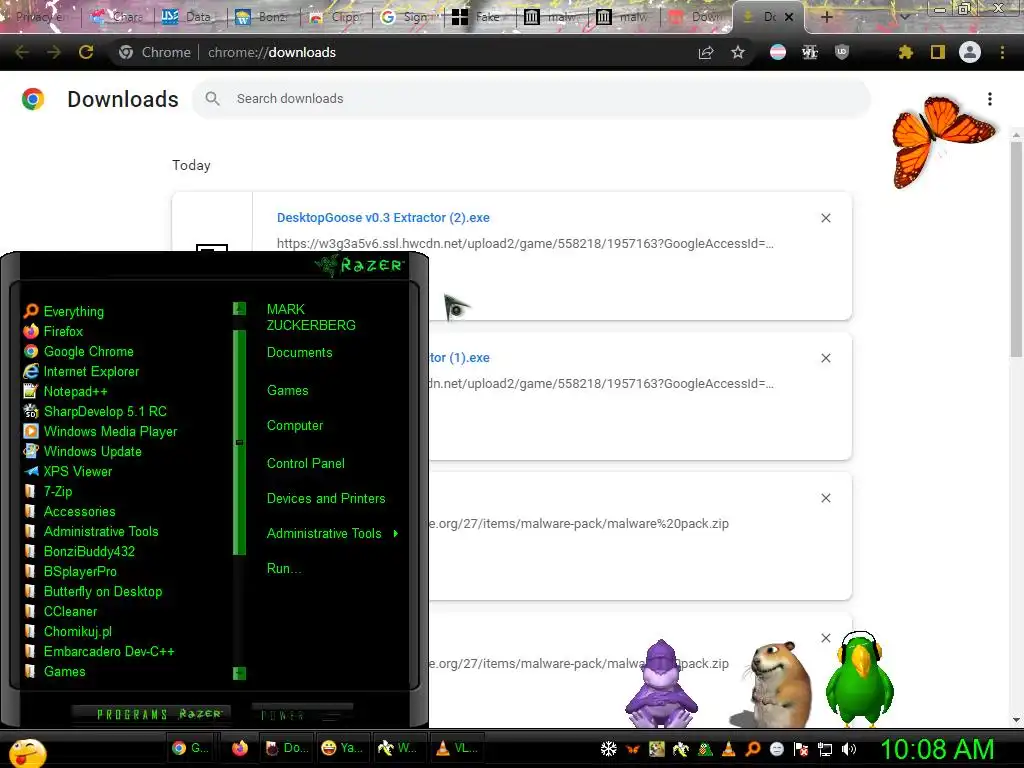Switch to the Firefox taskbar button
The image size is (1024, 768).
pos(240,748)
